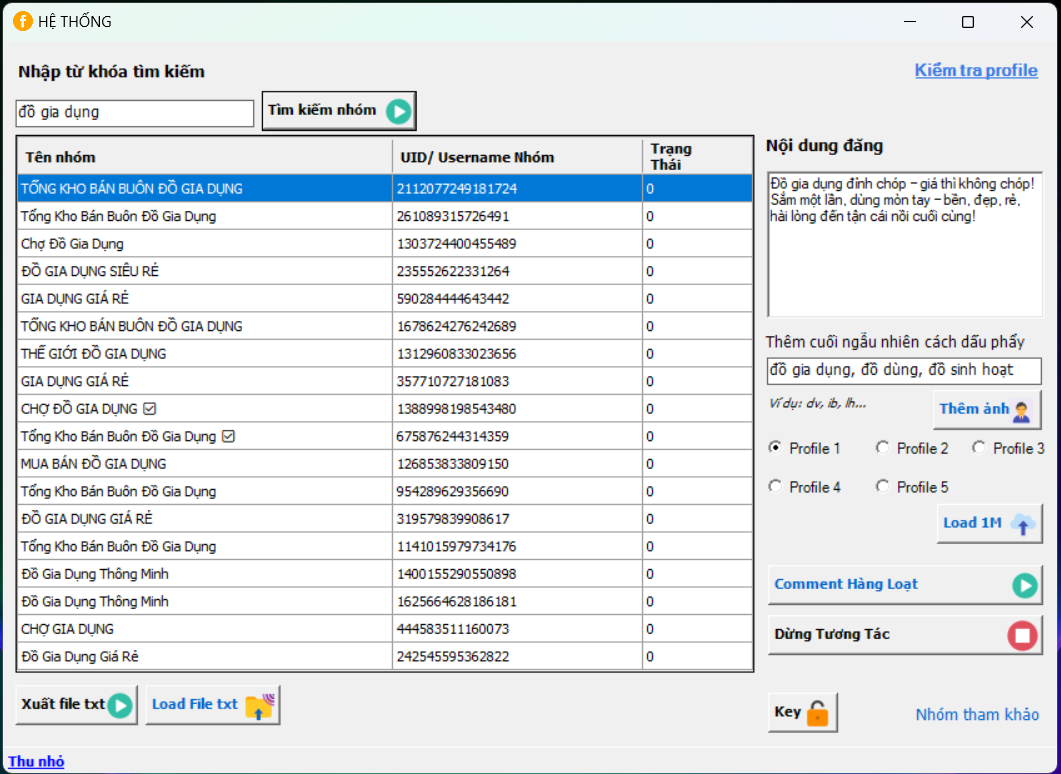Select the Profile 1 radio button
This screenshot has height=774, width=1061.
pyautogui.click(x=775, y=448)
